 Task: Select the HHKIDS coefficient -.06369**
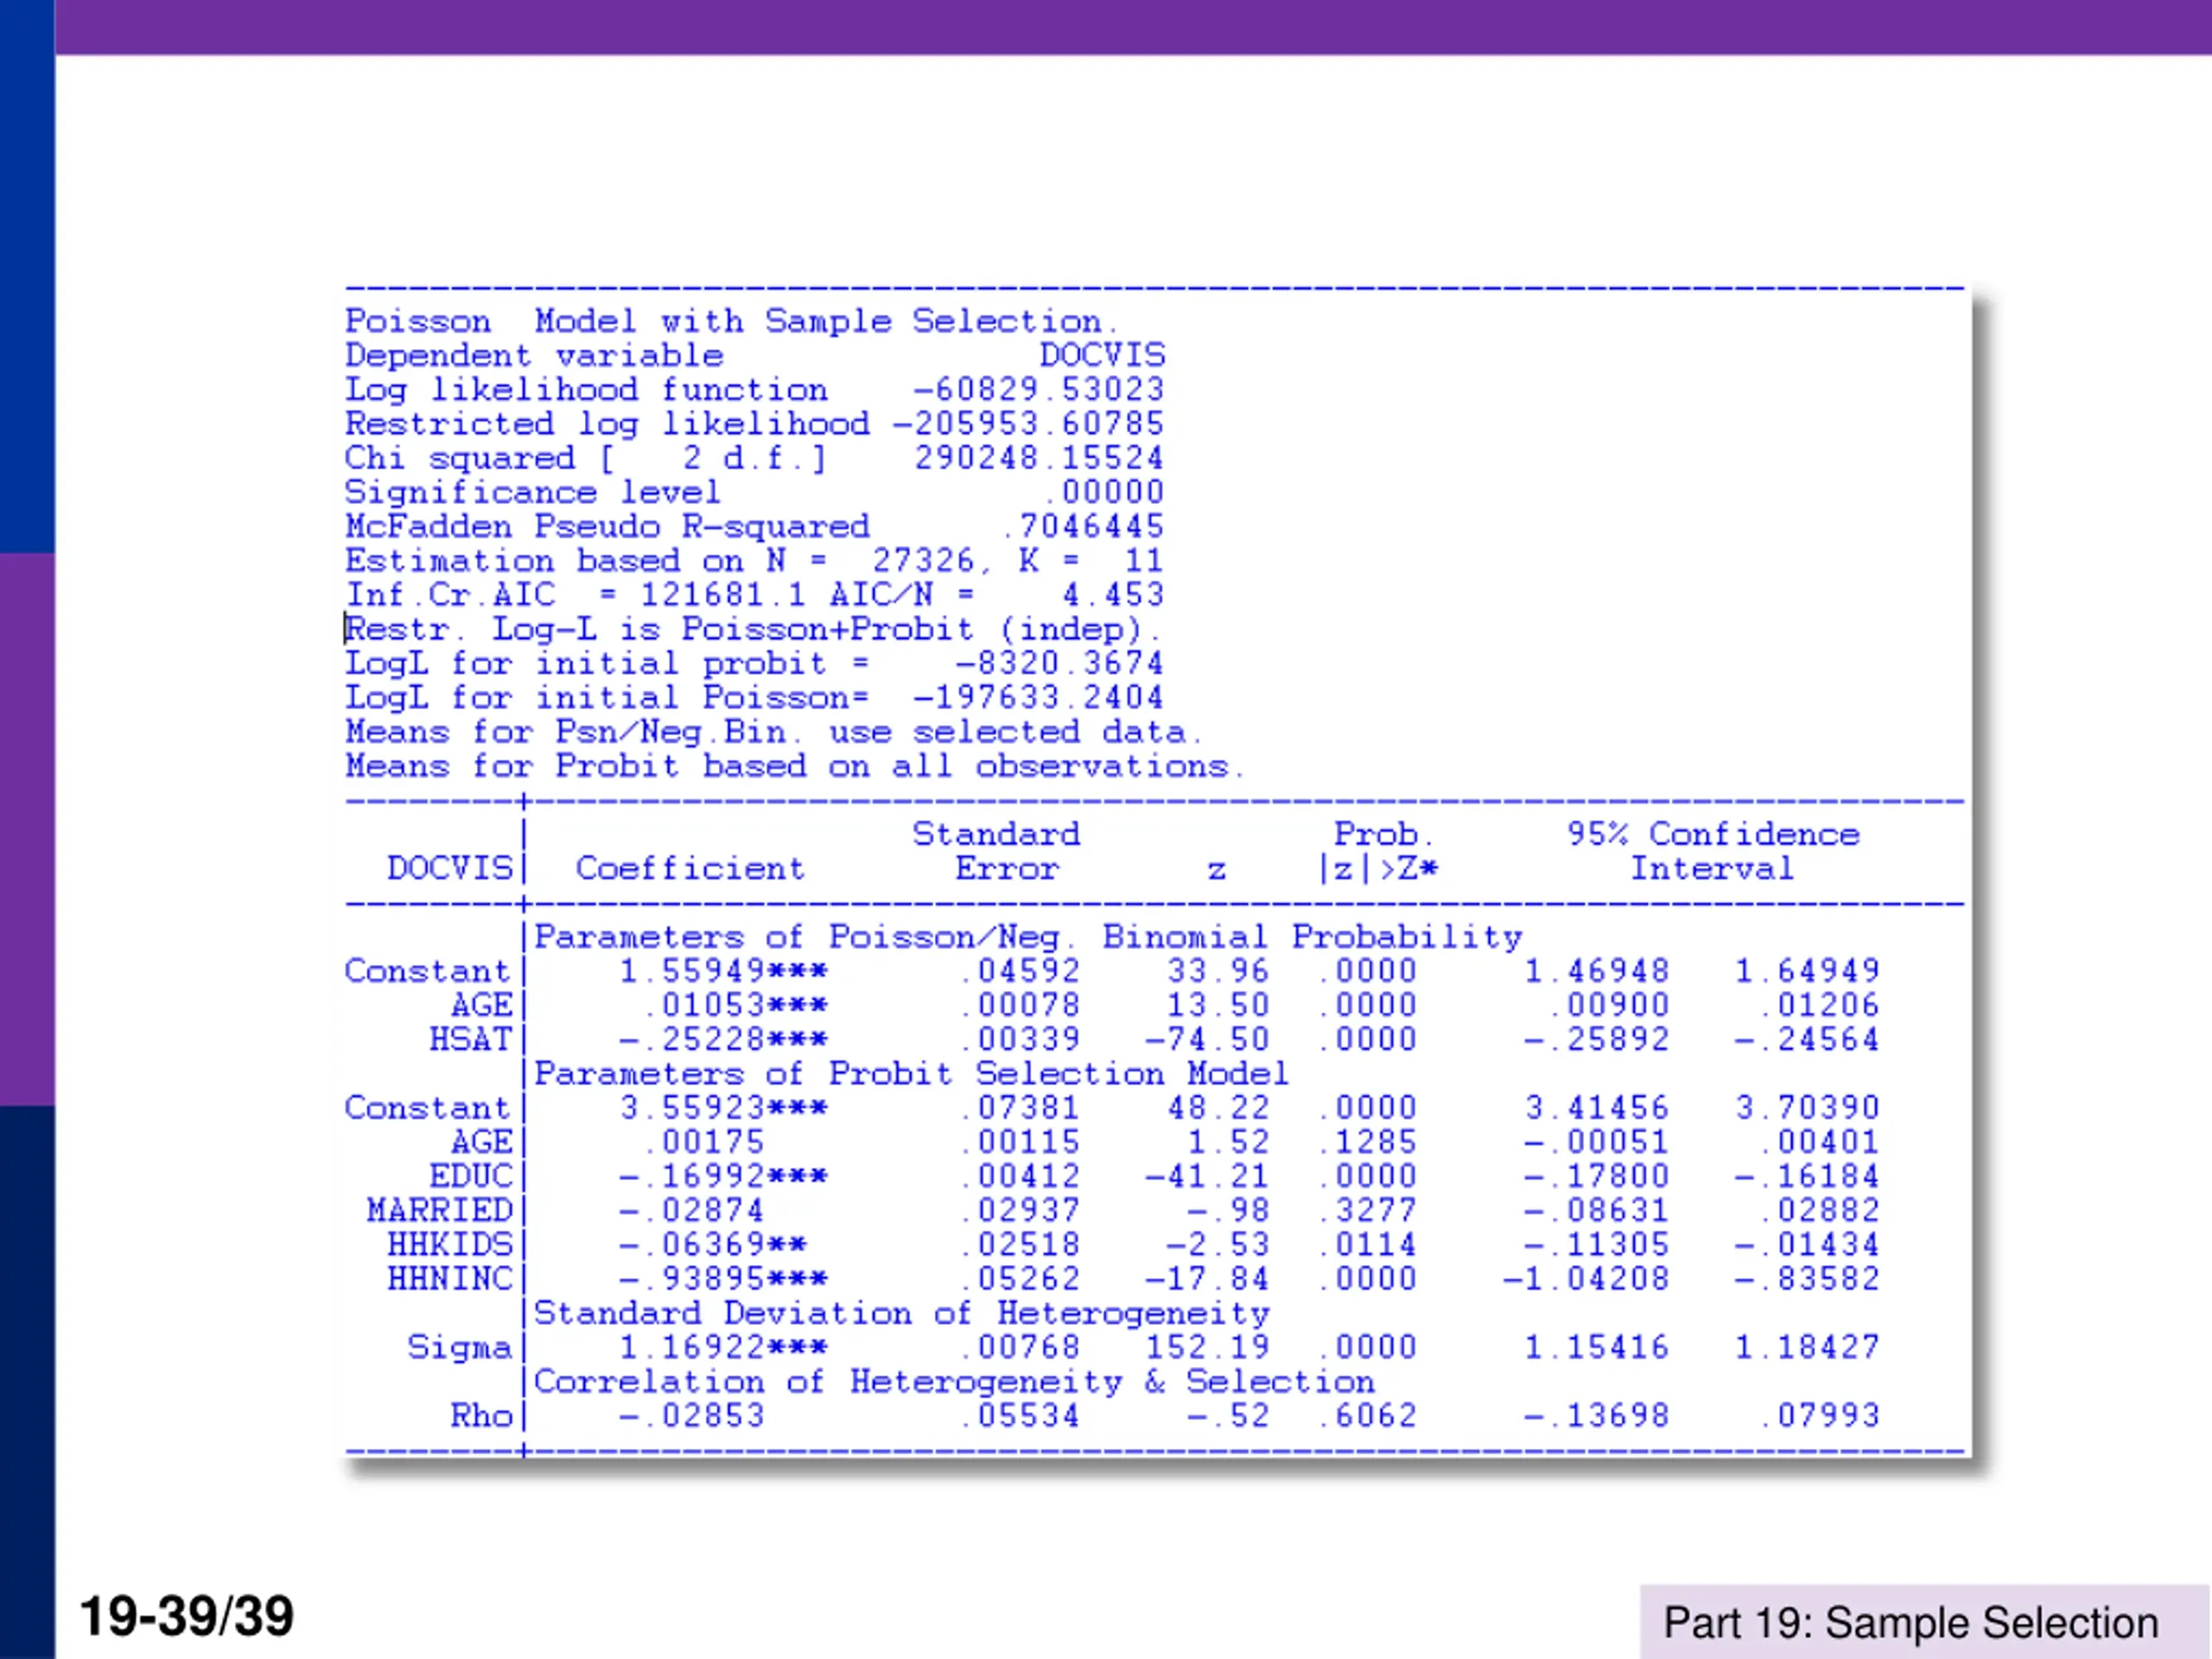coord(713,1244)
